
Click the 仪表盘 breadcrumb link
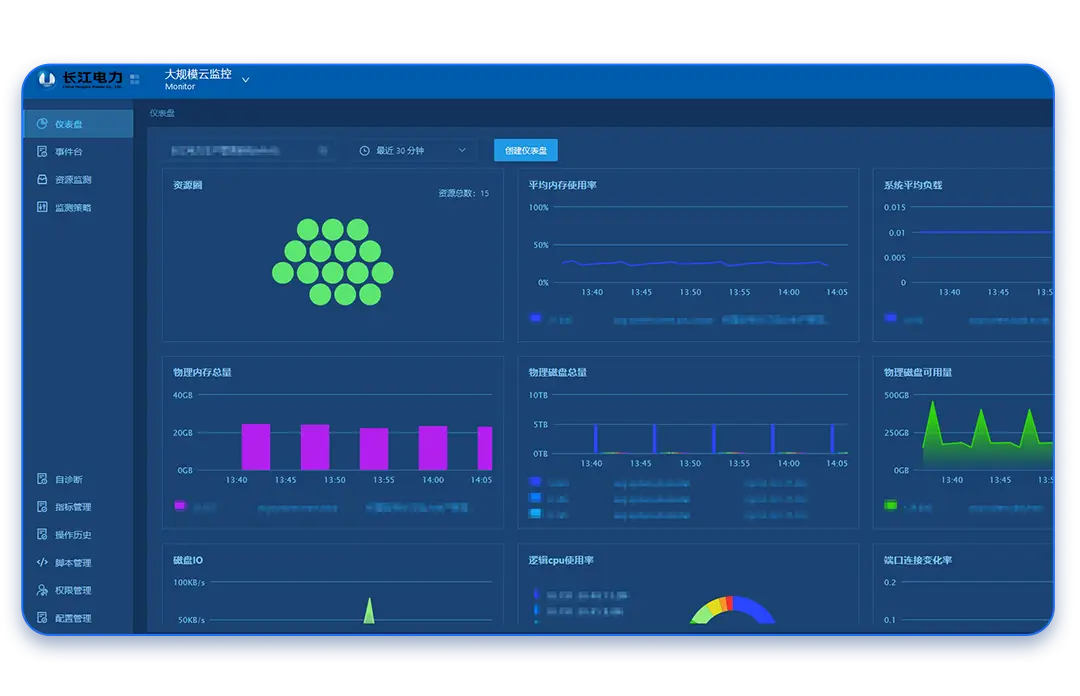click(x=162, y=113)
